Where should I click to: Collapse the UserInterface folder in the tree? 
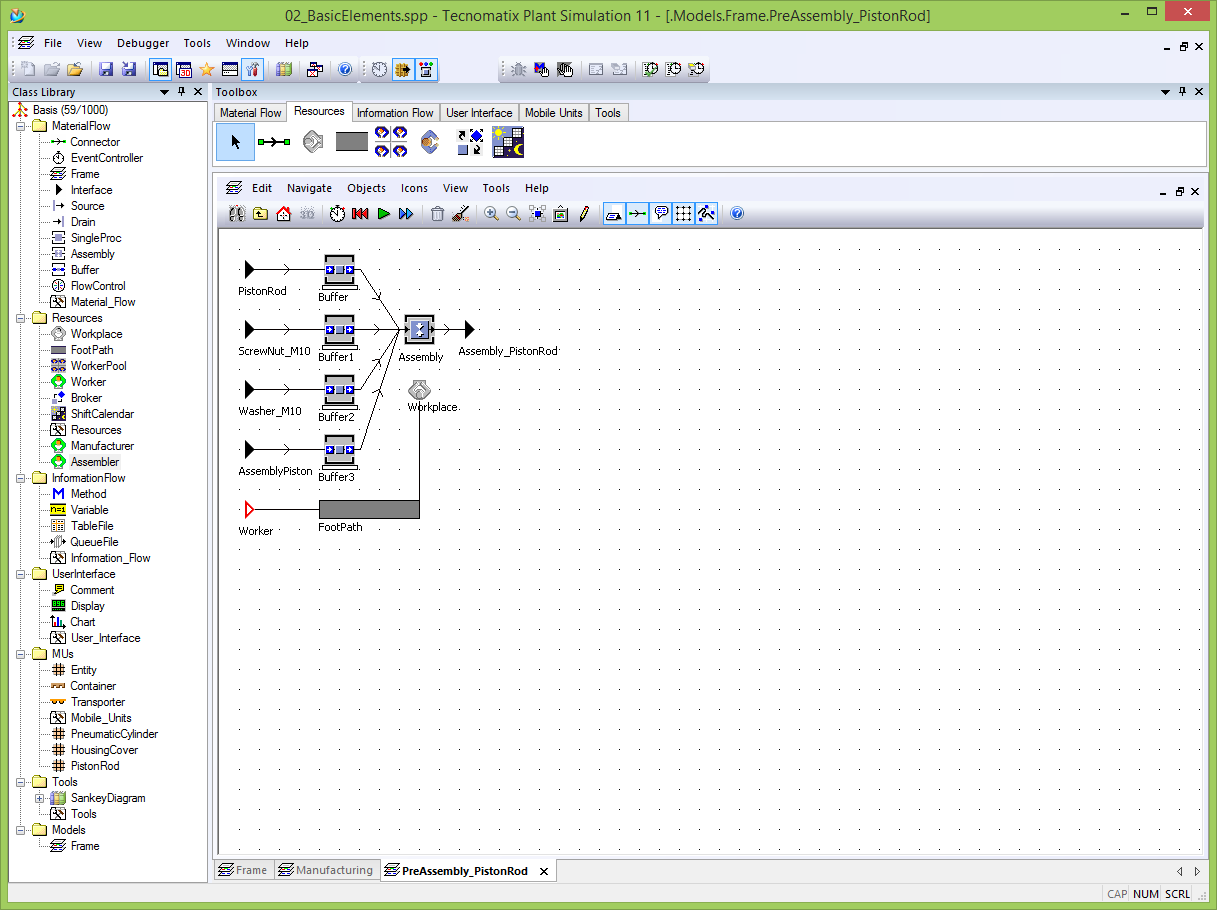click(x=21, y=574)
